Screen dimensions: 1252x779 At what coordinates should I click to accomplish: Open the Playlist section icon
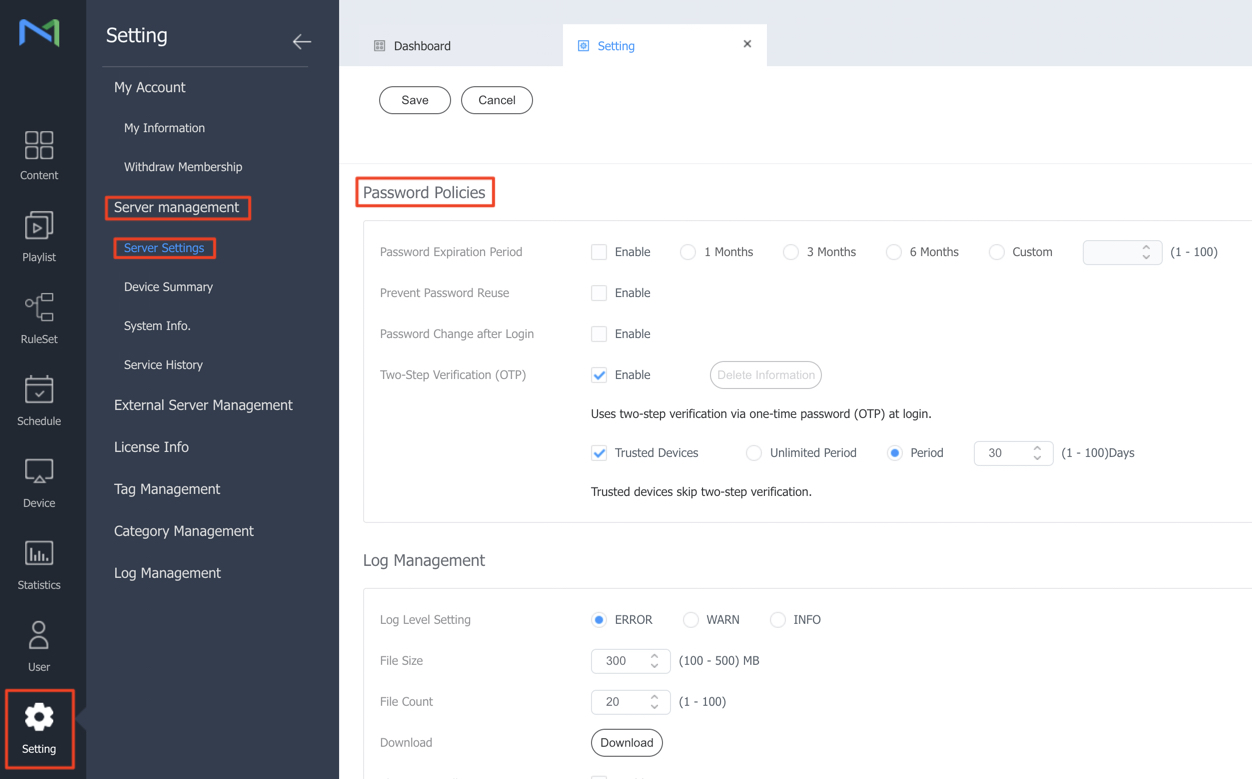click(x=39, y=226)
